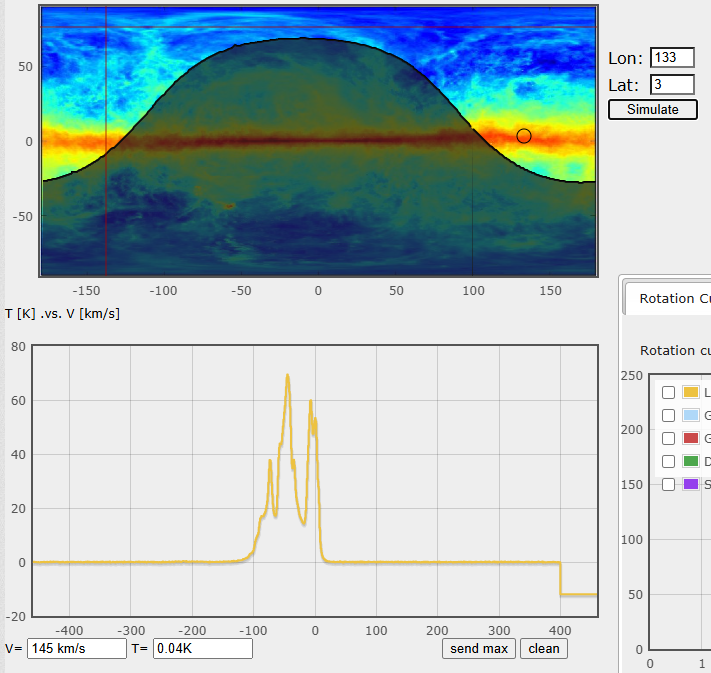Toggle the checkbox next to the purple swatch
This screenshot has width=711, height=673.
668,484
